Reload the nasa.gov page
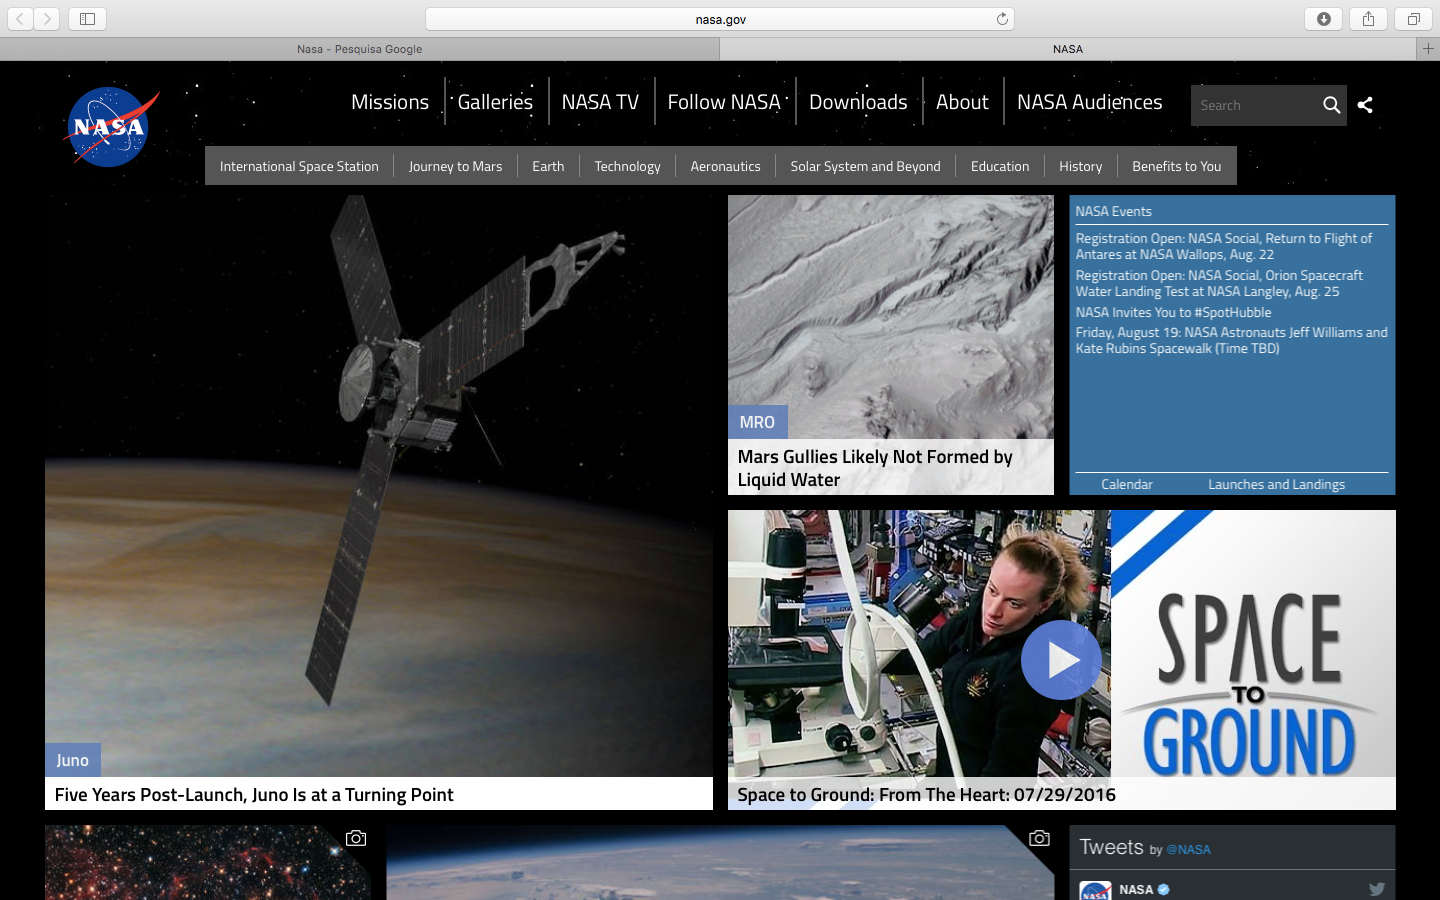Image resolution: width=1440 pixels, height=900 pixels. coord(1002,19)
